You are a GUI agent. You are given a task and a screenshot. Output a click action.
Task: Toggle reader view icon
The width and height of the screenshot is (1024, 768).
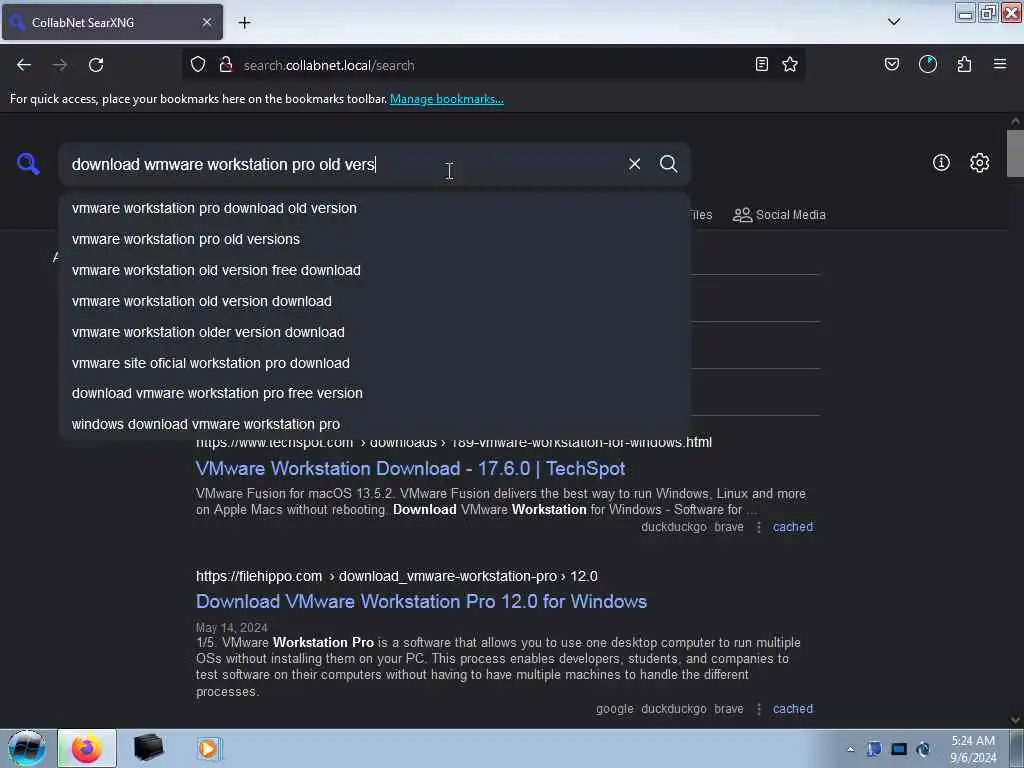click(x=761, y=64)
